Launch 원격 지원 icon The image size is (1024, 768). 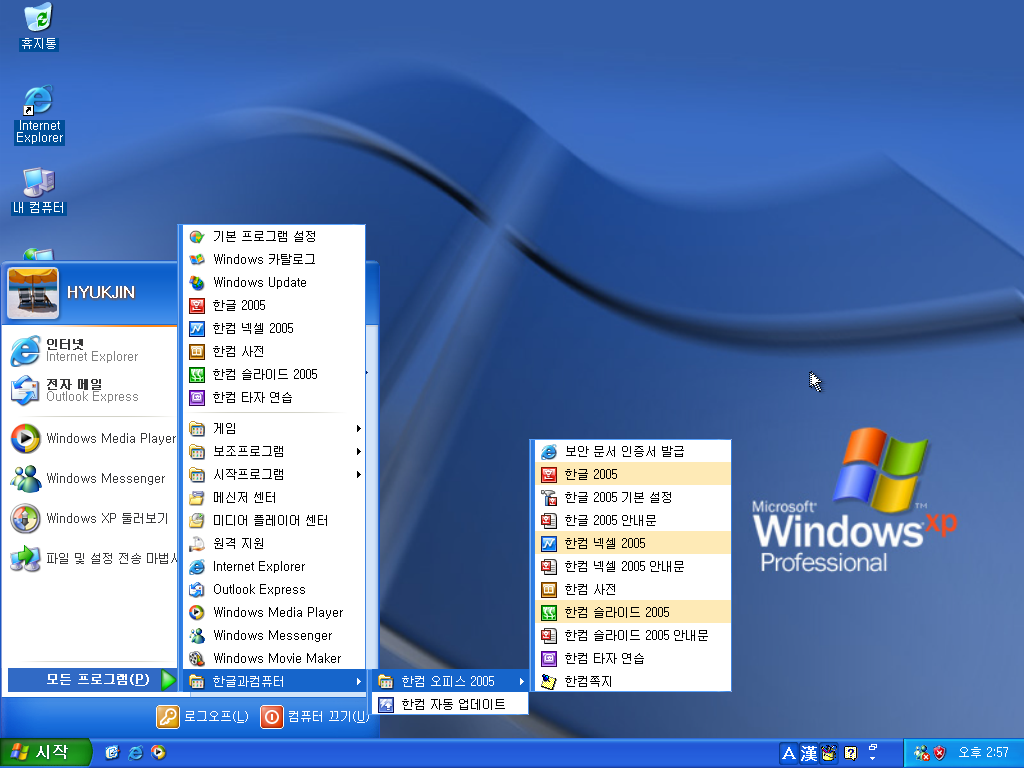197,543
